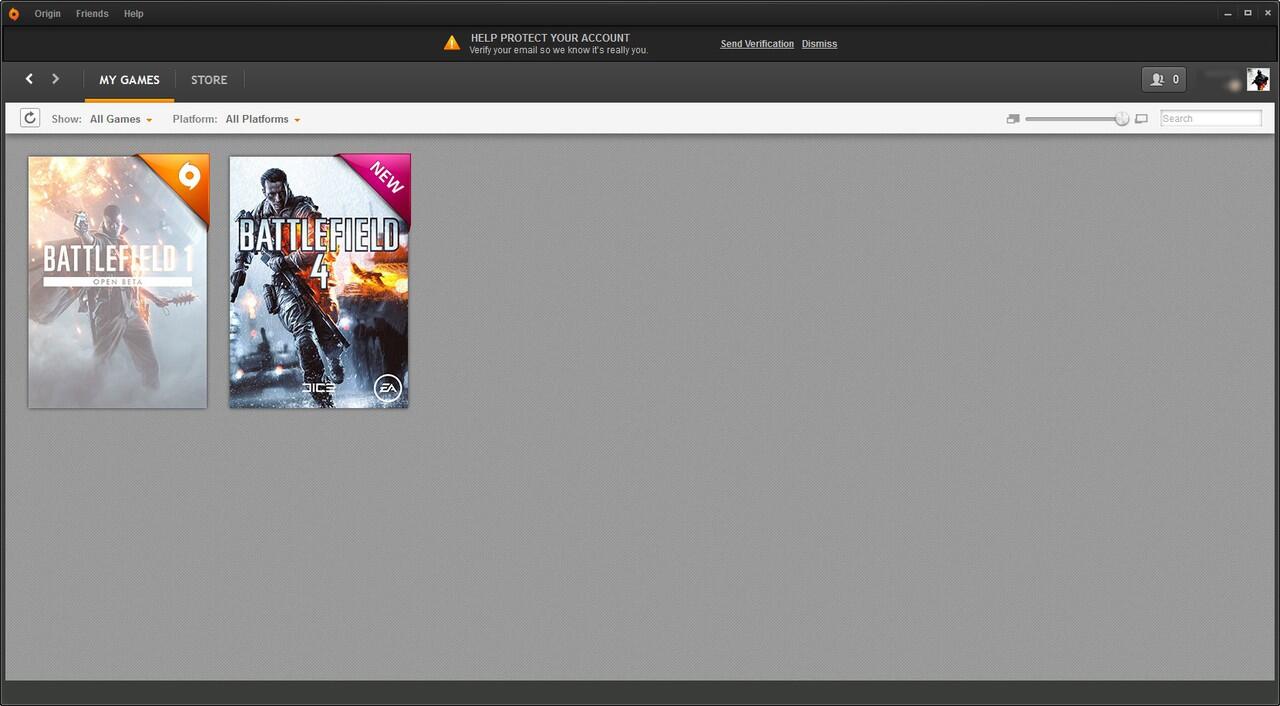
Task: Open the friends list counter button
Action: click(1164, 80)
